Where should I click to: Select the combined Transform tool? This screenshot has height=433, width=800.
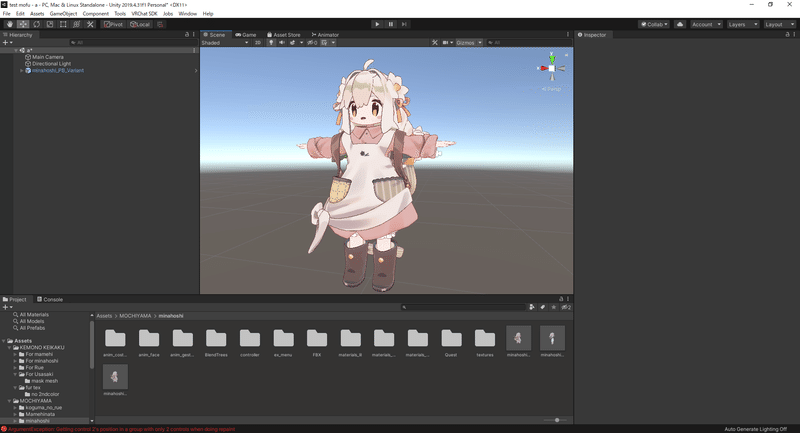coord(77,24)
